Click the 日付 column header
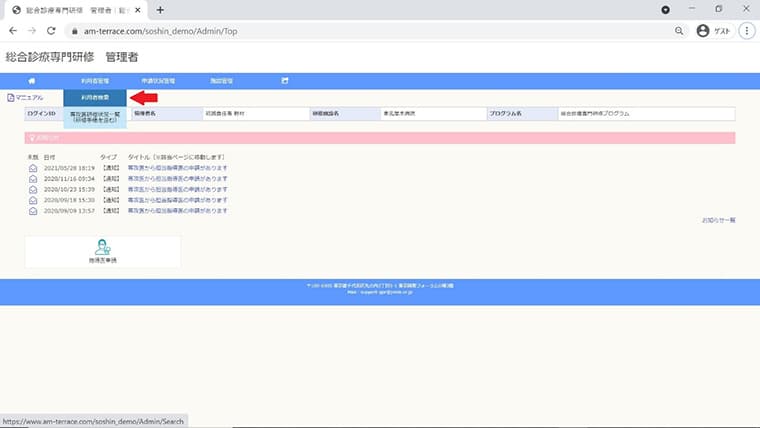 point(49,157)
